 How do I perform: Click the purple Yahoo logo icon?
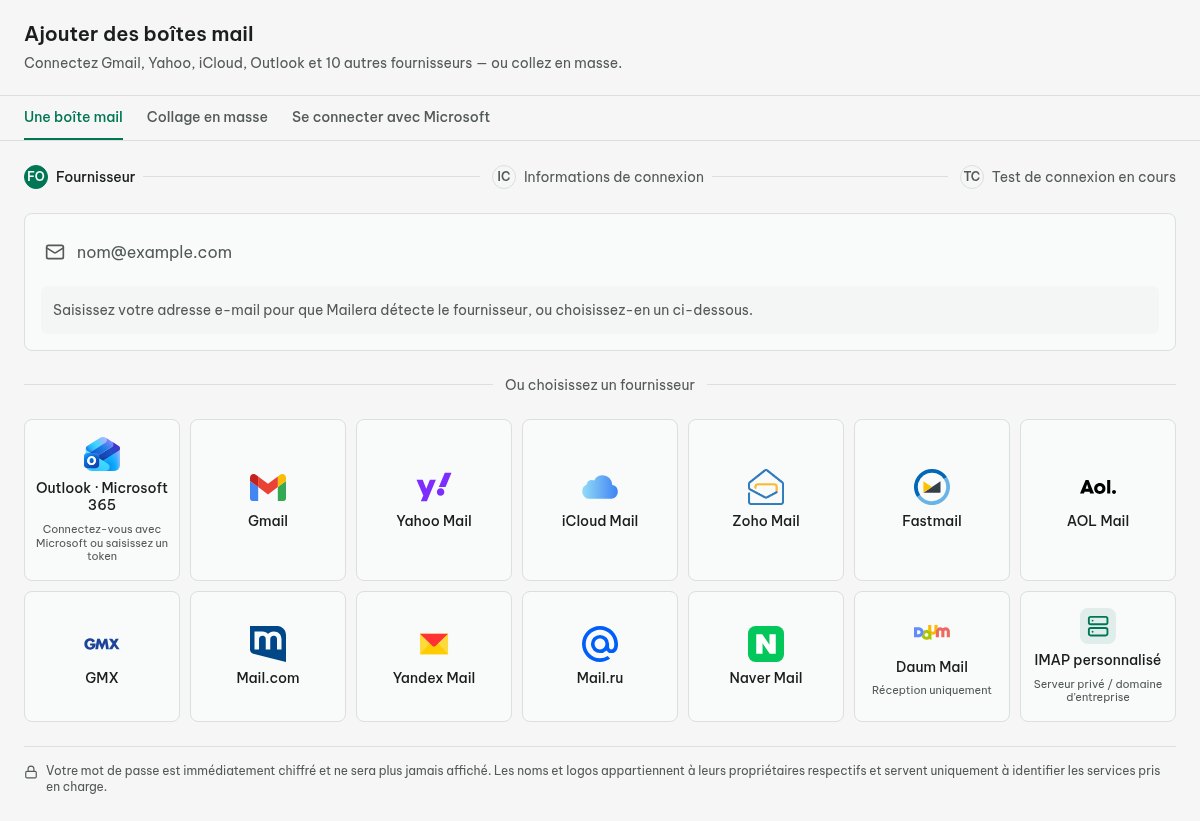[x=434, y=487]
